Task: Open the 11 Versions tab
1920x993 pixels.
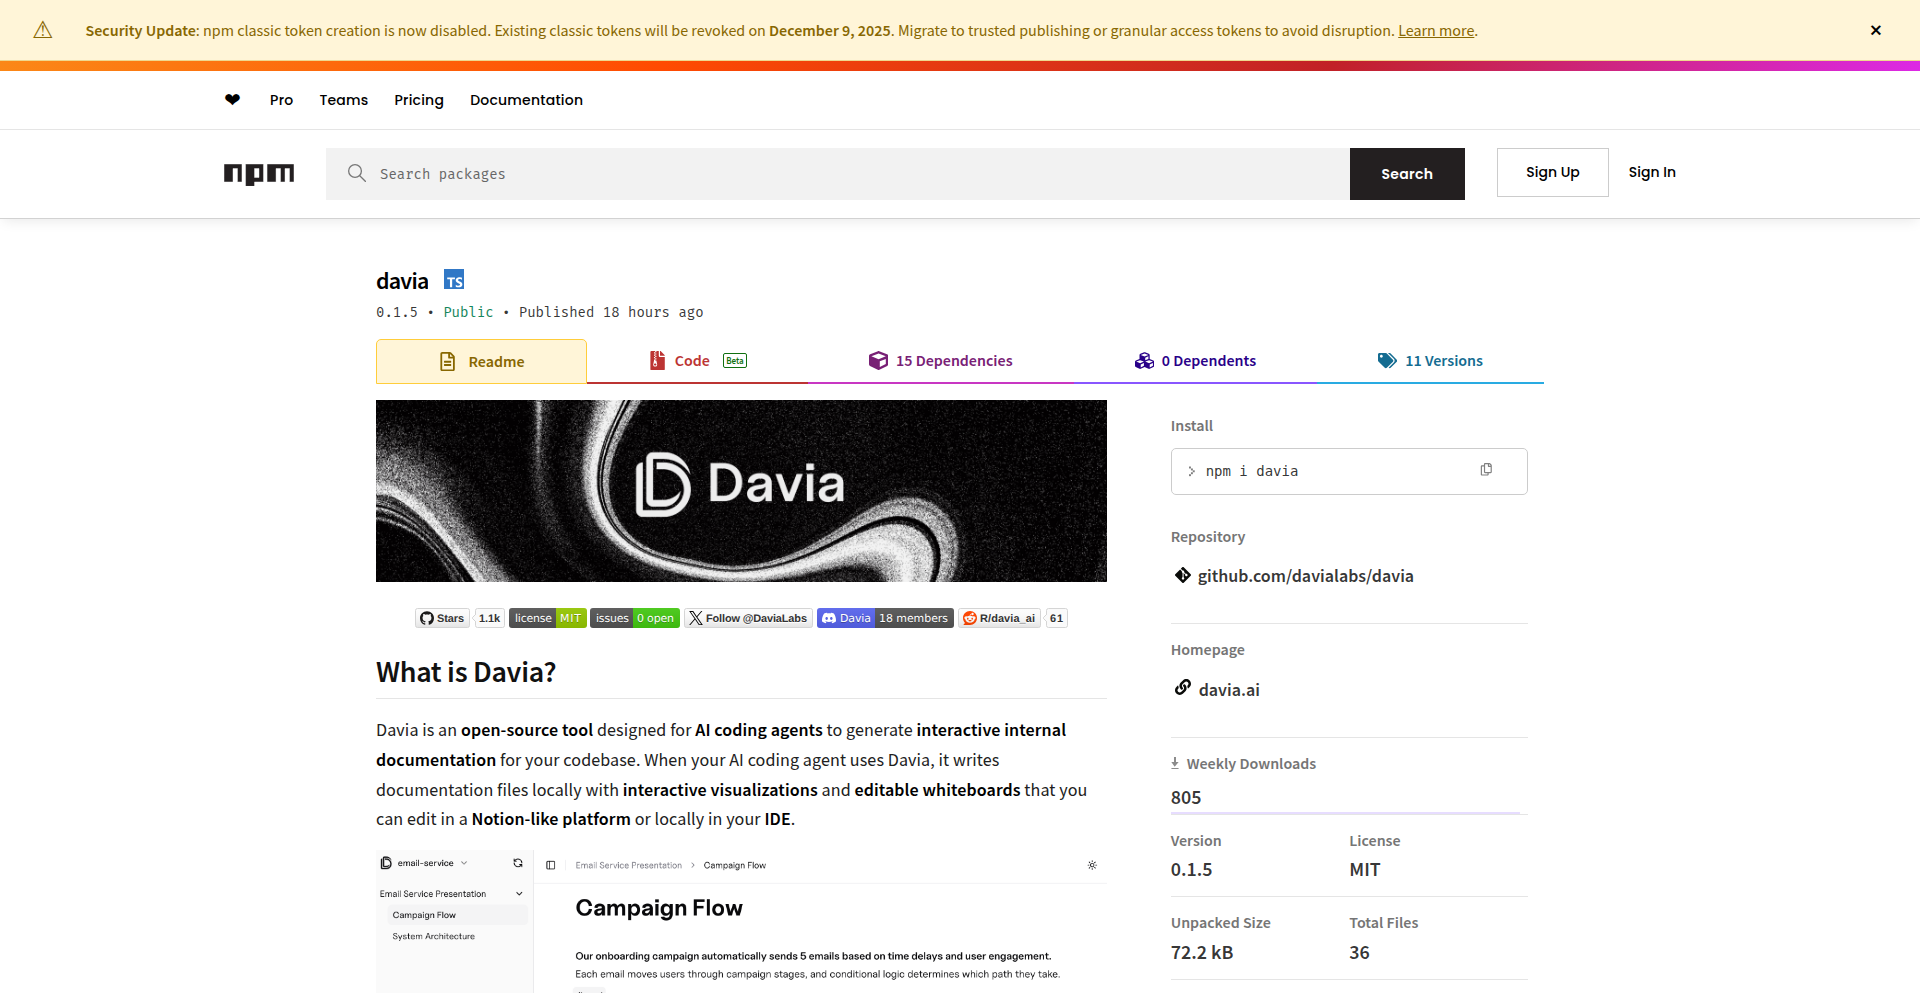Action: pyautogui.click(x=1431, y=360)
